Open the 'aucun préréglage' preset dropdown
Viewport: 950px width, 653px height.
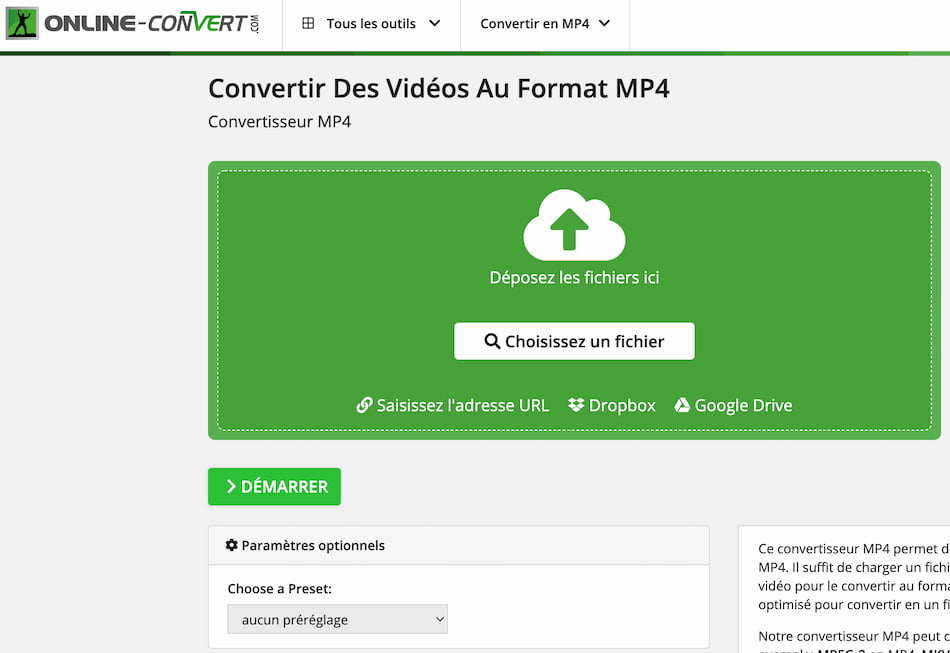point(337,619)
